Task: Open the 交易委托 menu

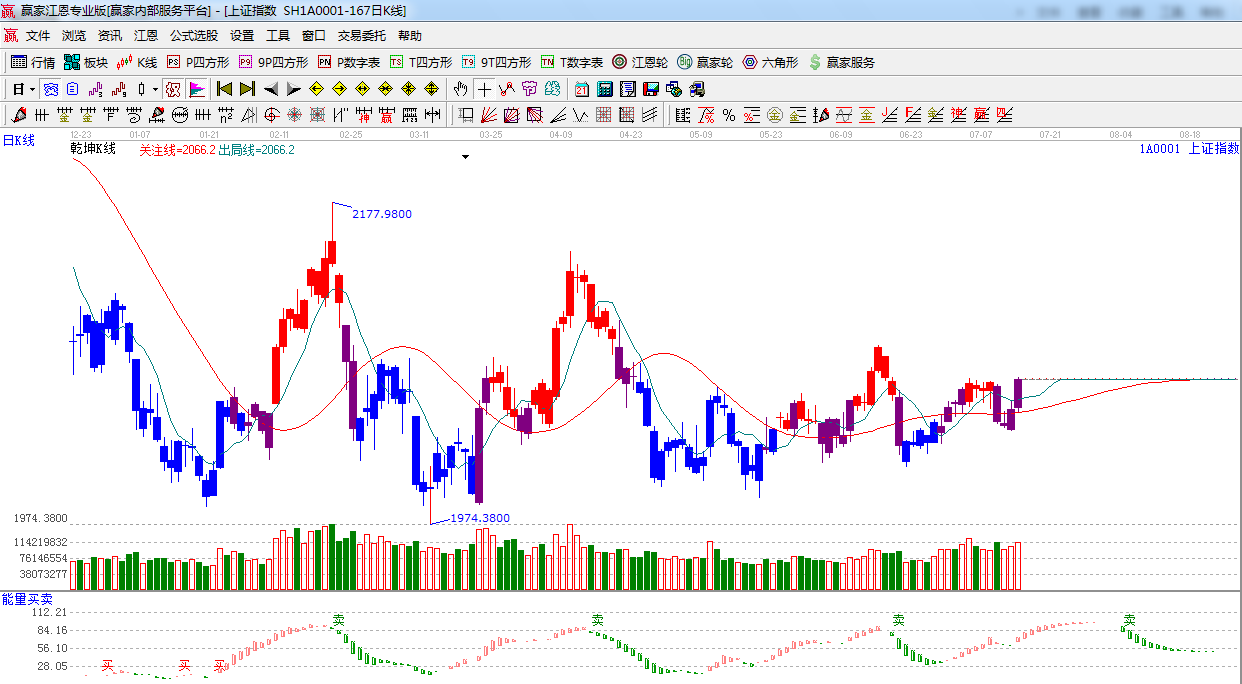Action: tap(361, 36)
